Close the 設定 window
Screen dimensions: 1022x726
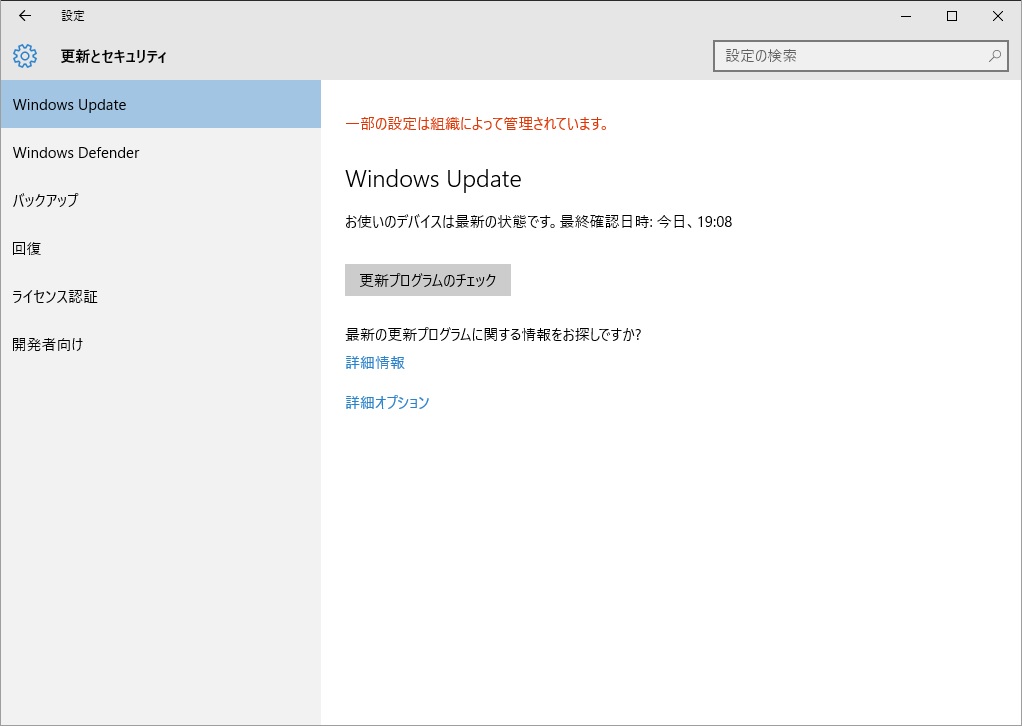(998, 16)
